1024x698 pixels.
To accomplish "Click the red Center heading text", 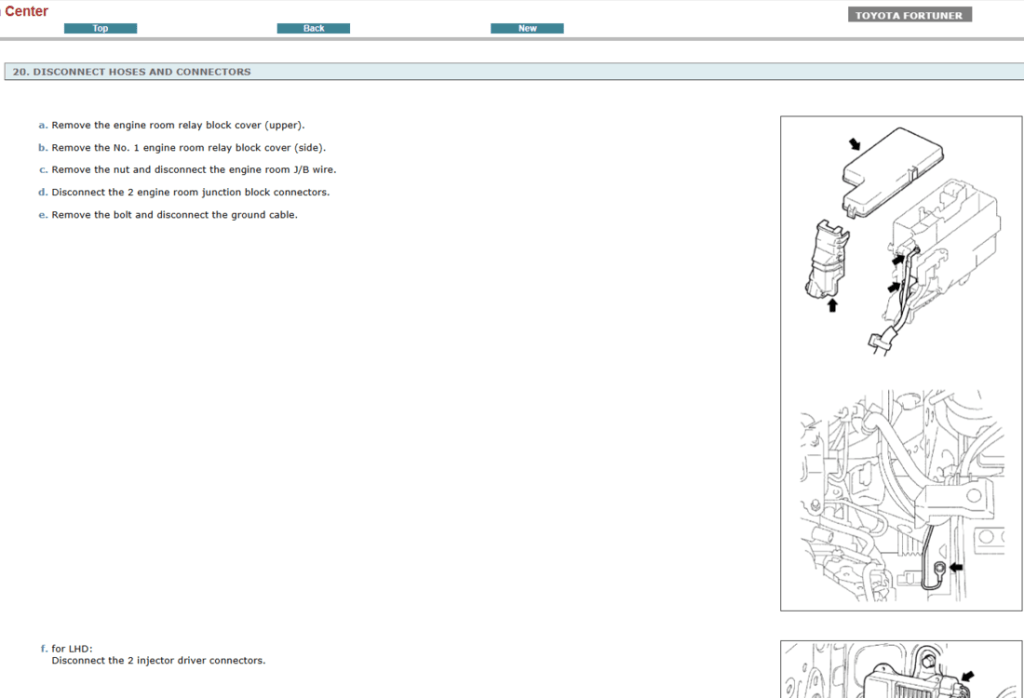I will click(x=27, y=10).
